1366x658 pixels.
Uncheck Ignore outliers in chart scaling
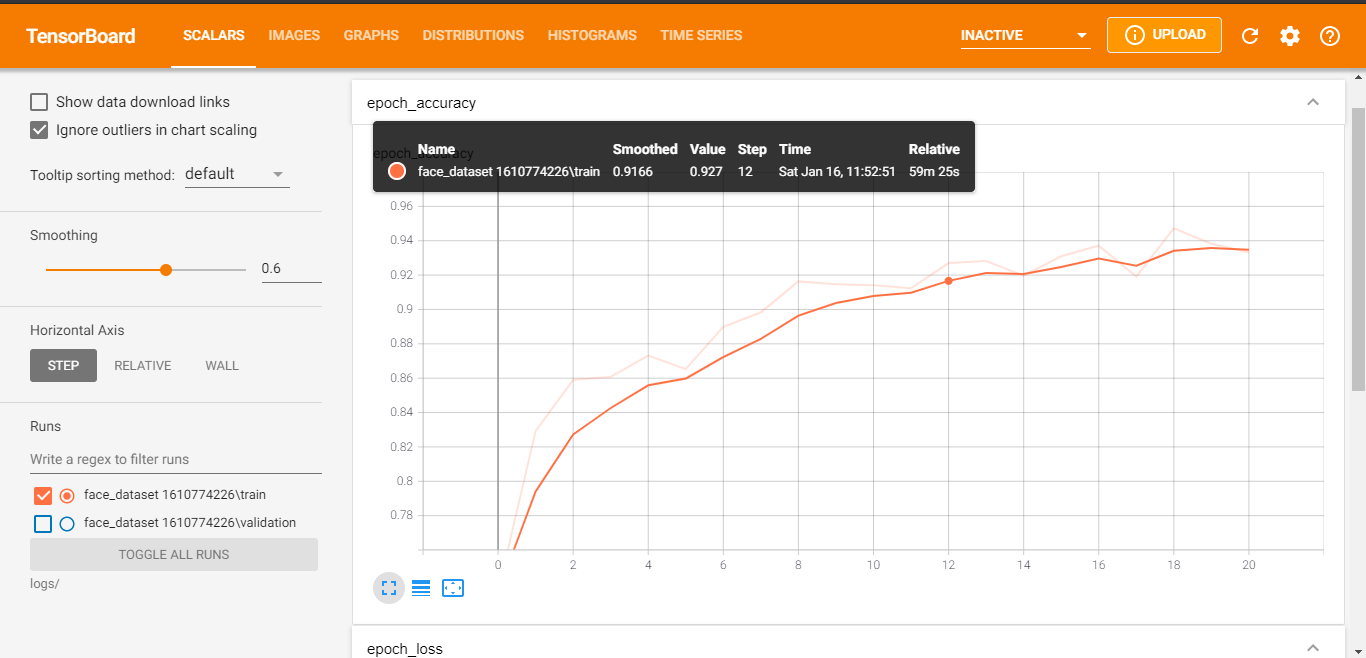pos(39,130)
